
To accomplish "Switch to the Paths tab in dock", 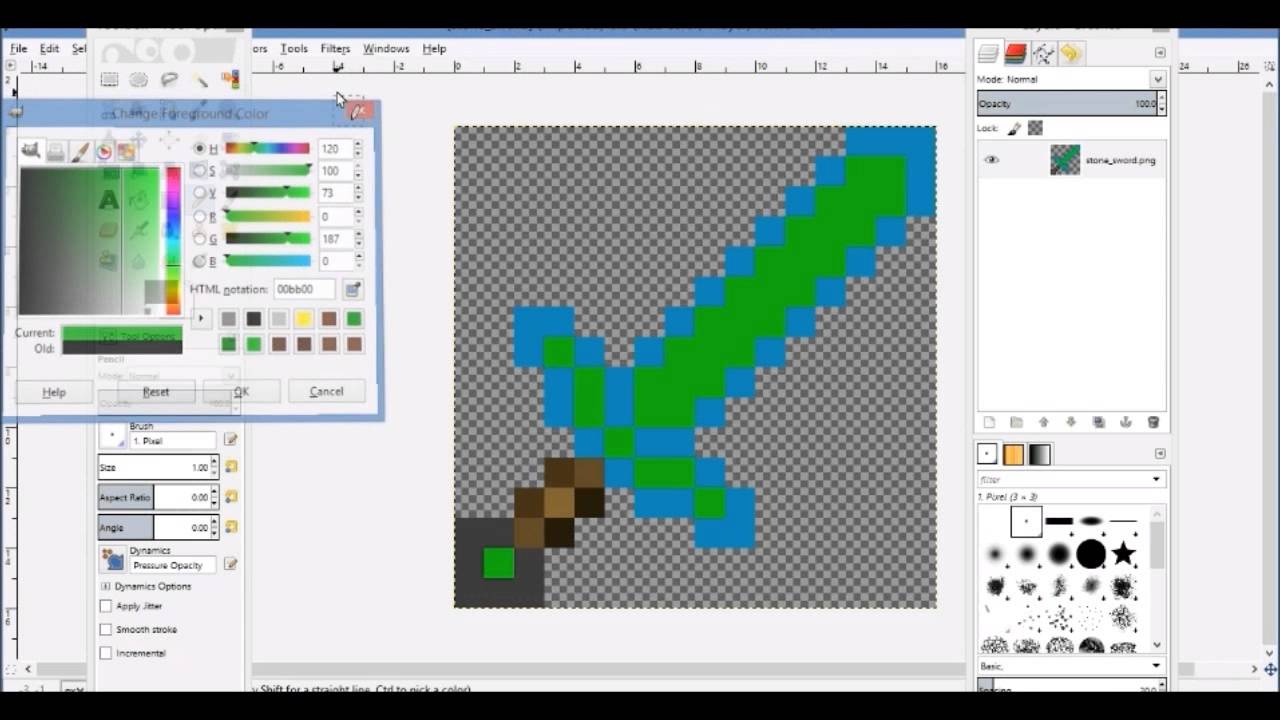I will coord(1043,53).
